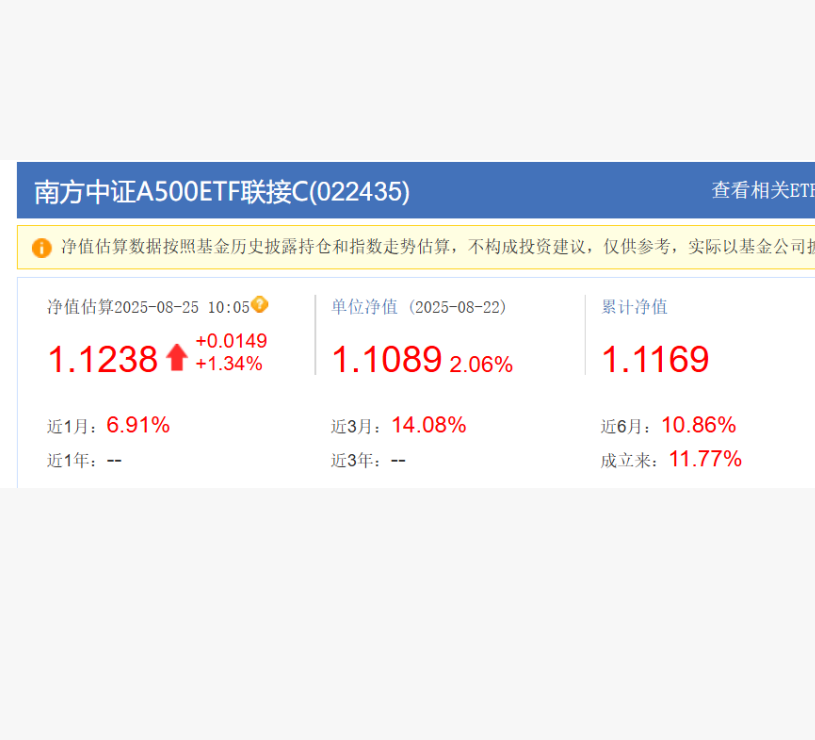This screenshot has width=815, height=740.
Task: Click the change percentage +1.34%
Action: pyautogui.click(x=229, y=364)
